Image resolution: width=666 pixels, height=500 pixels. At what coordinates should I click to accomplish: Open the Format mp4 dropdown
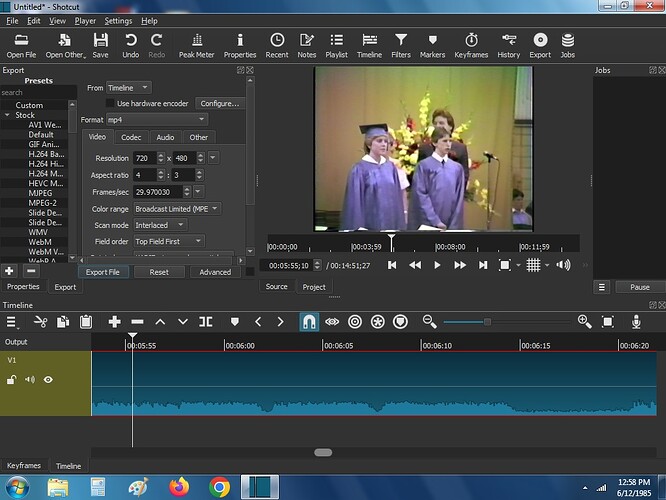tap(156, 120)
